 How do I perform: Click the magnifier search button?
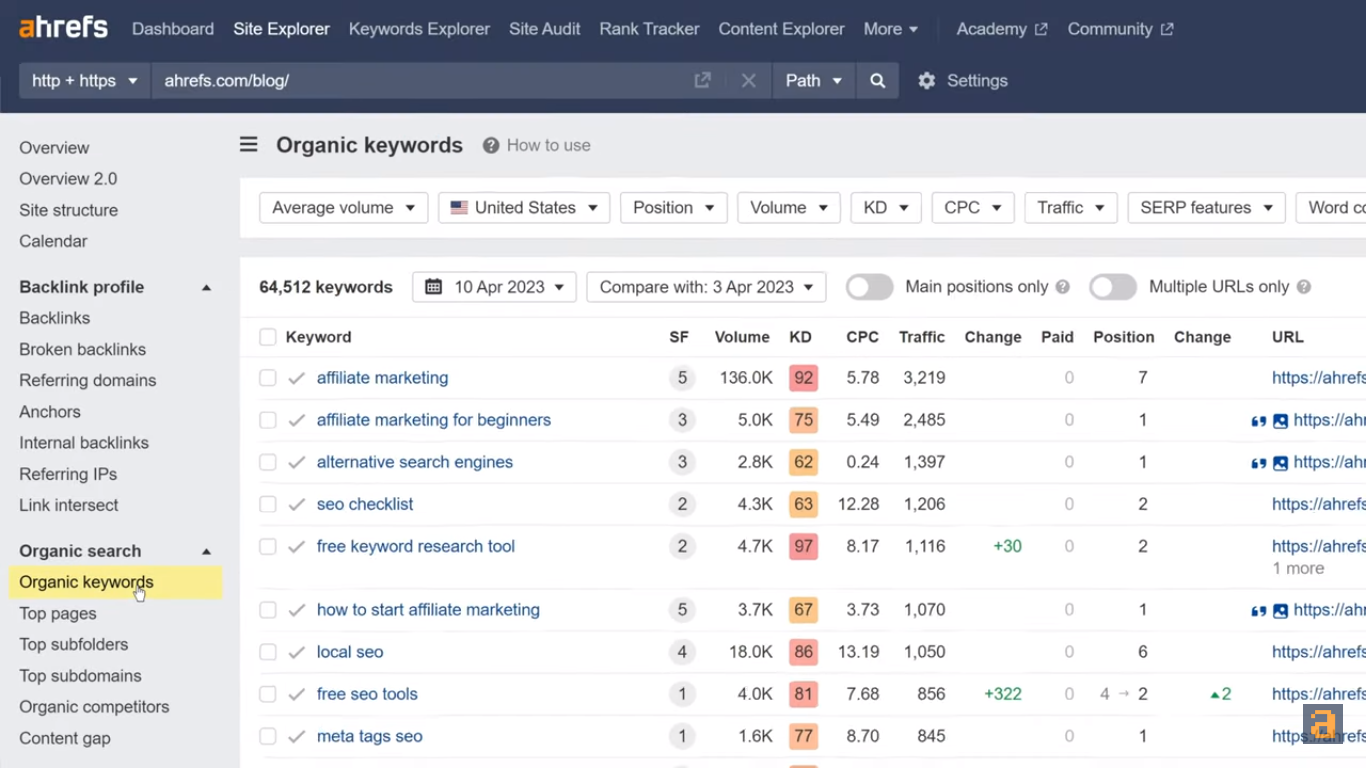point(877,81)
